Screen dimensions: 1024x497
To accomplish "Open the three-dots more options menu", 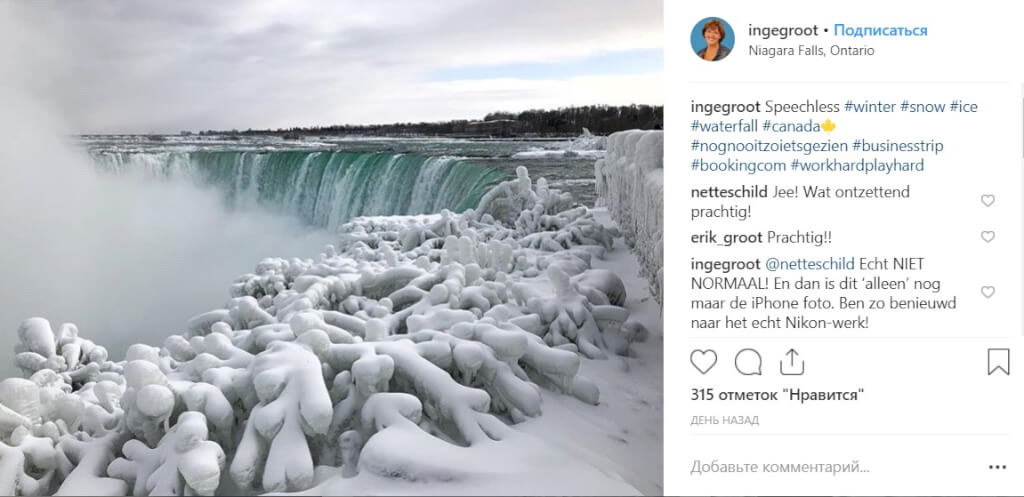I will 997,467.
